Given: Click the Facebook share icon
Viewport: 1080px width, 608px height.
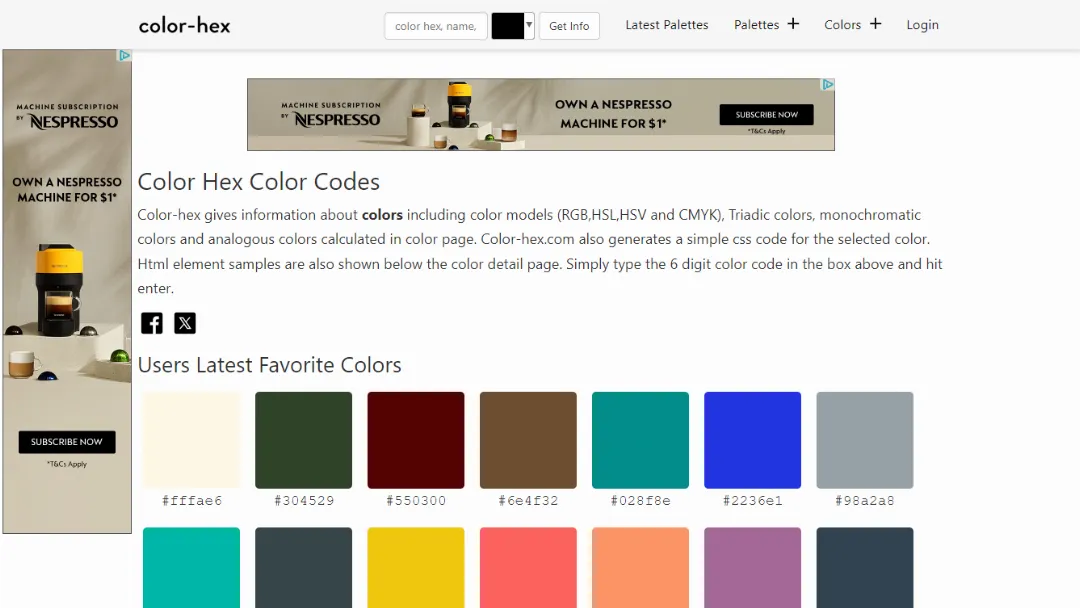Looking at the screenshot, I should [x=151, y=323].
